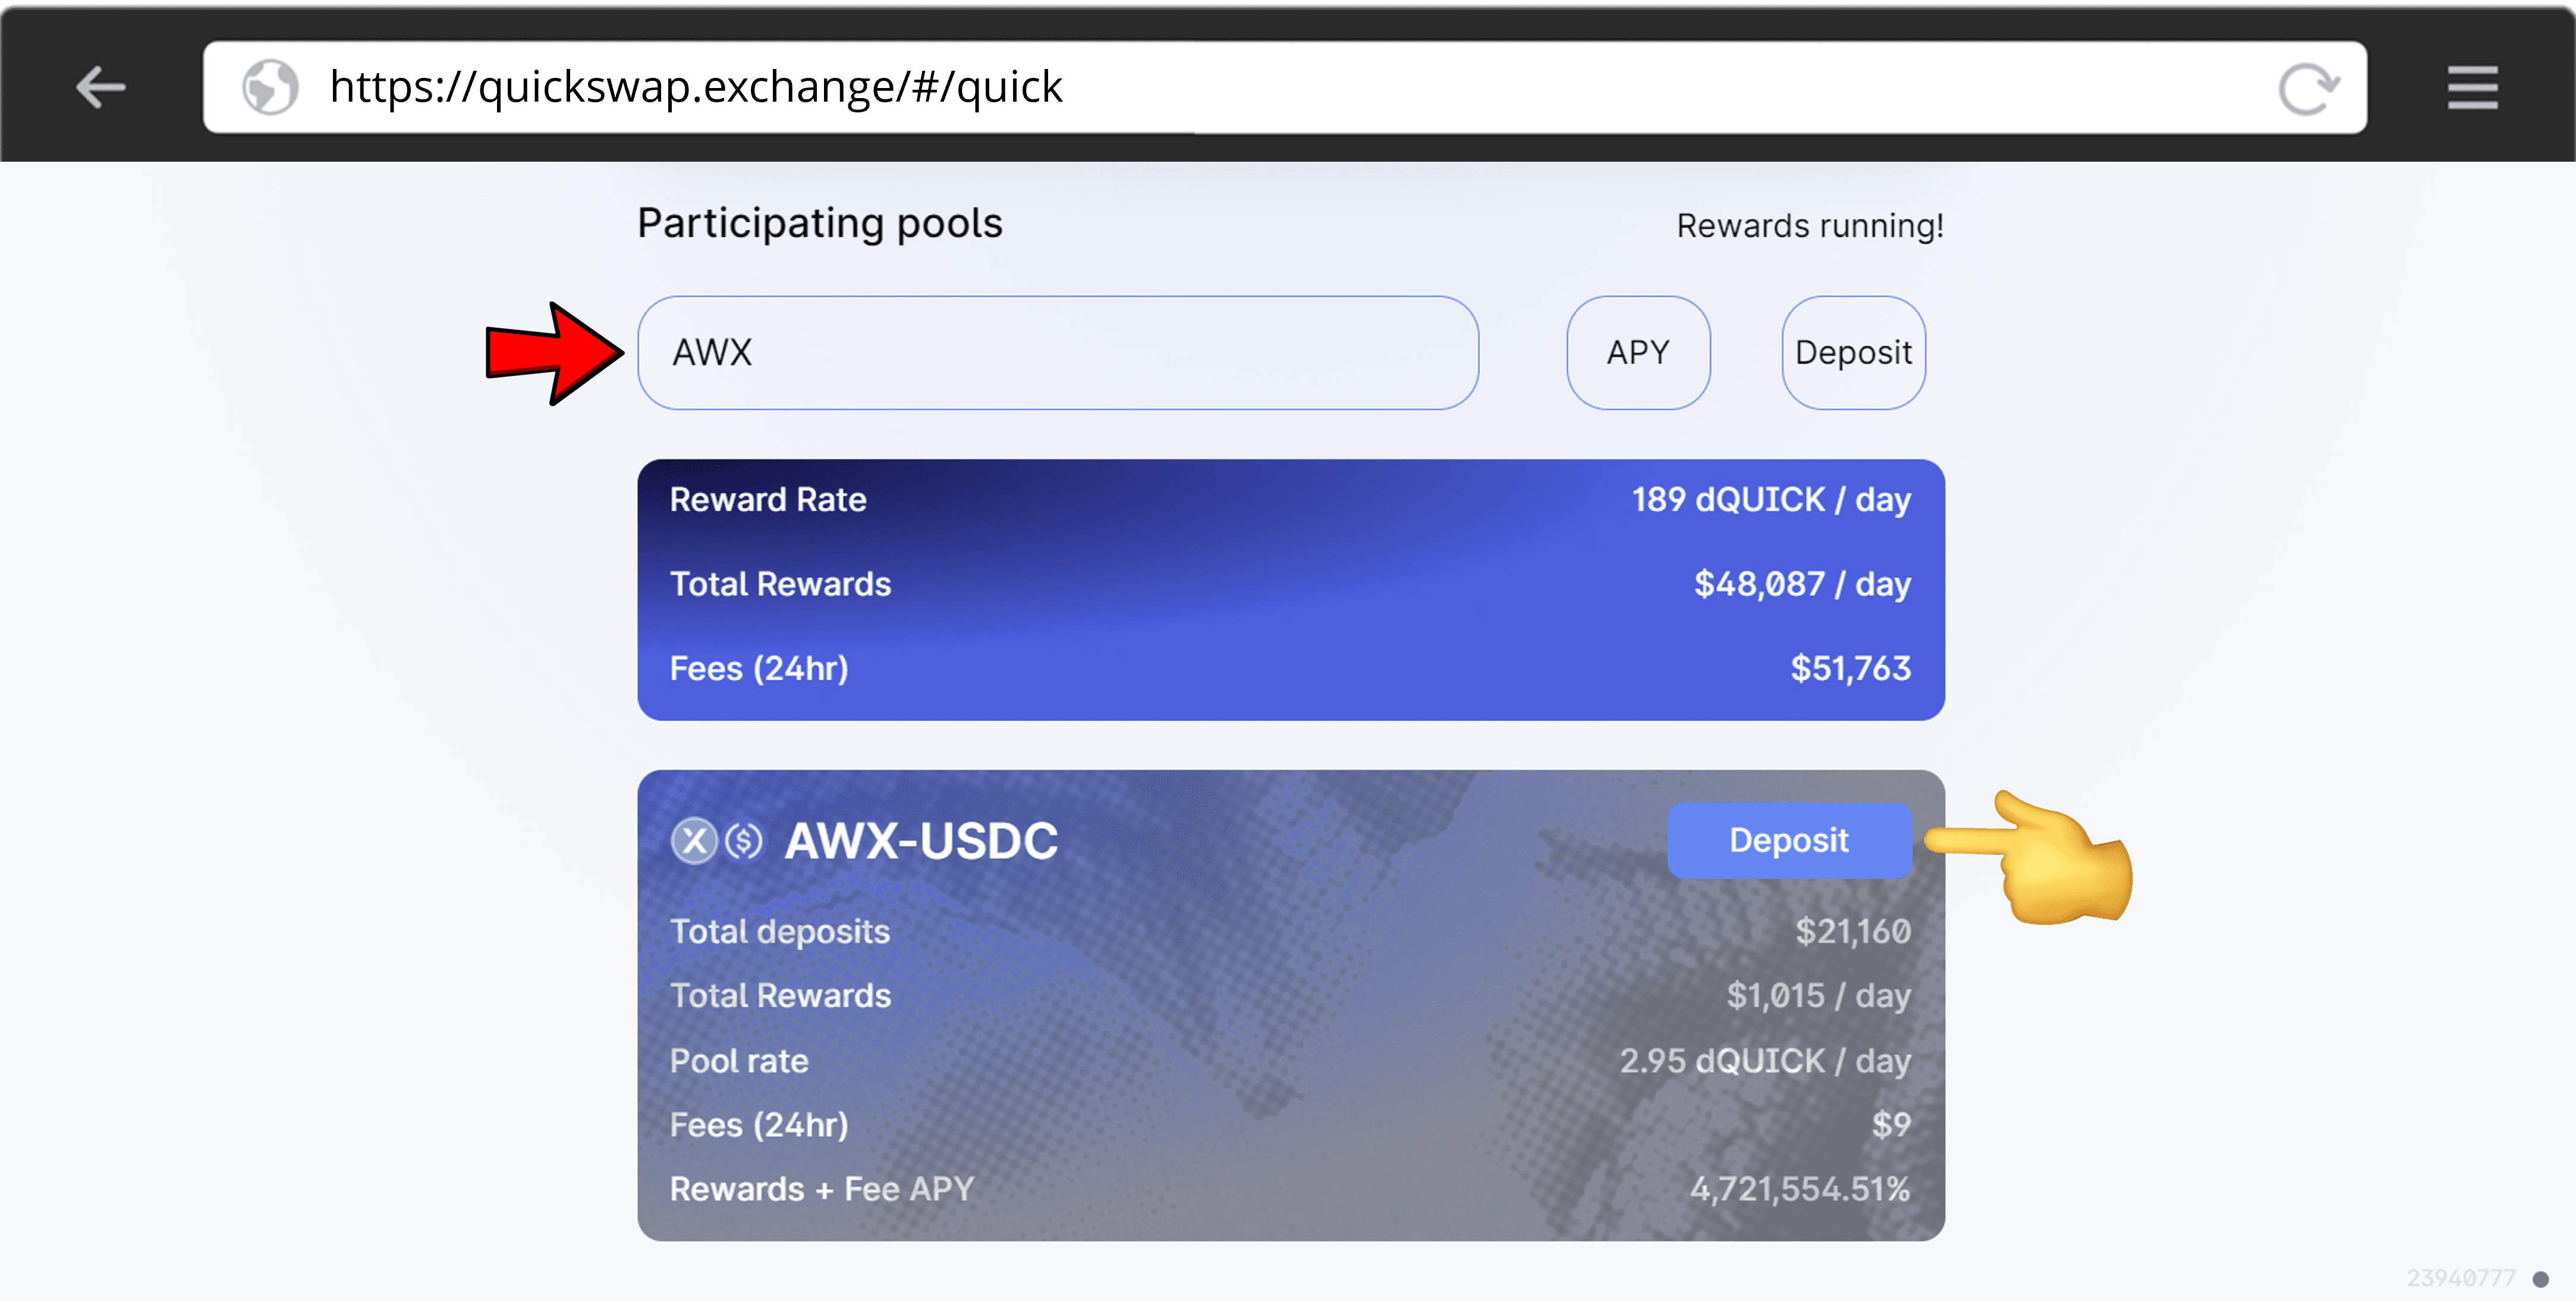Select the 189 dQUICK / day value
The height and width of the screenshot is (1301, 2576).
[x=1771, y=499]
